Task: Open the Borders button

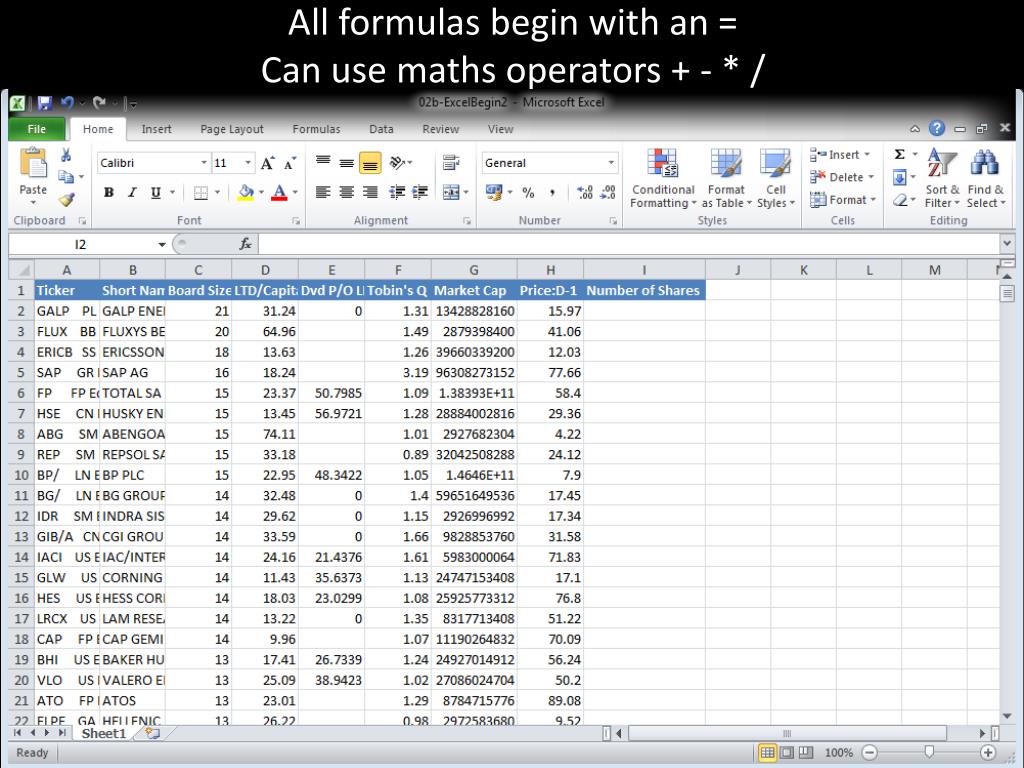Action: coord(200,193)
